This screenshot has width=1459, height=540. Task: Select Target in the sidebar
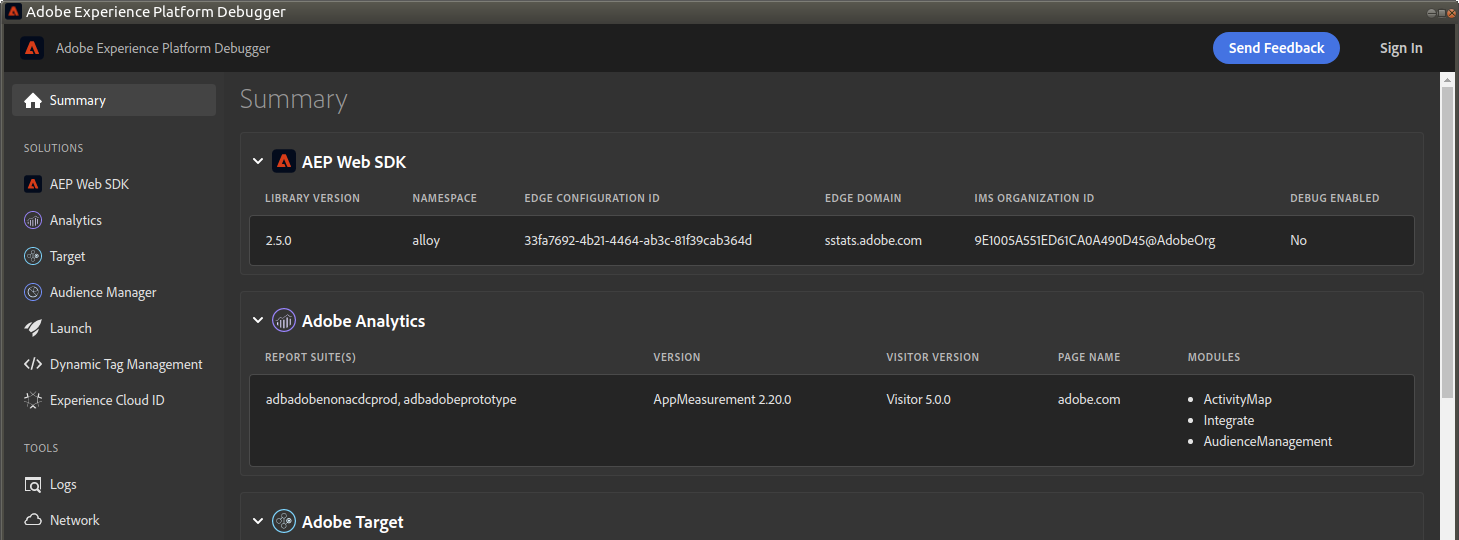tap(114, 256)
